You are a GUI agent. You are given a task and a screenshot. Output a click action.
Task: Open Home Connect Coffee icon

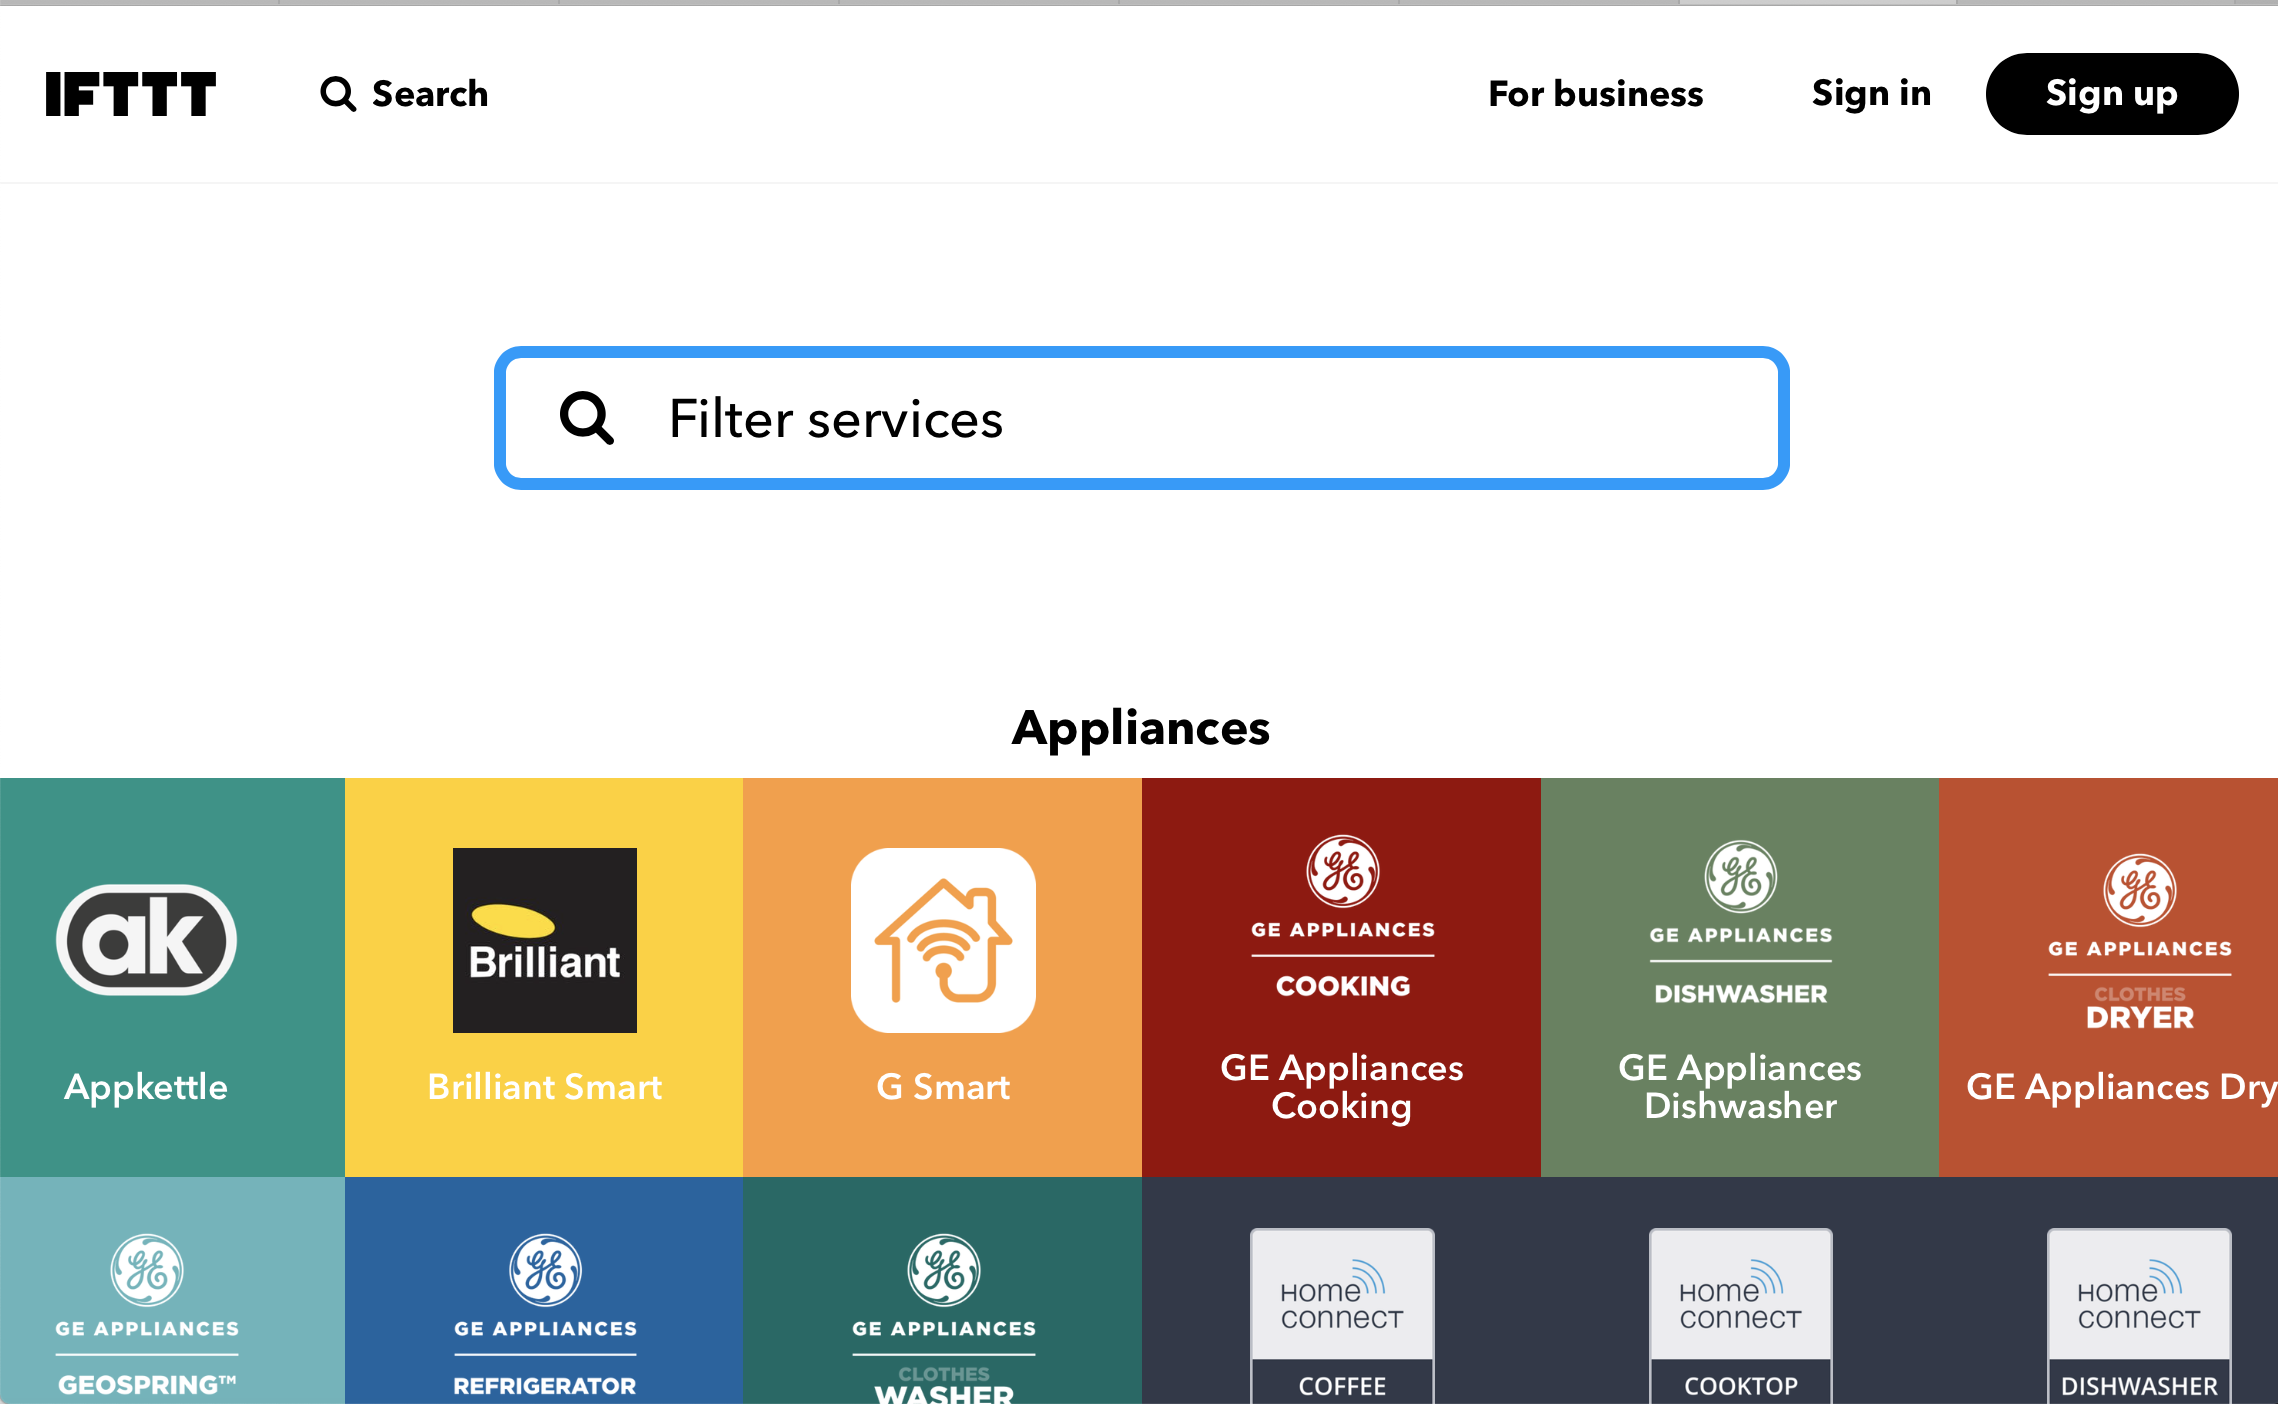[1342, 1312]
